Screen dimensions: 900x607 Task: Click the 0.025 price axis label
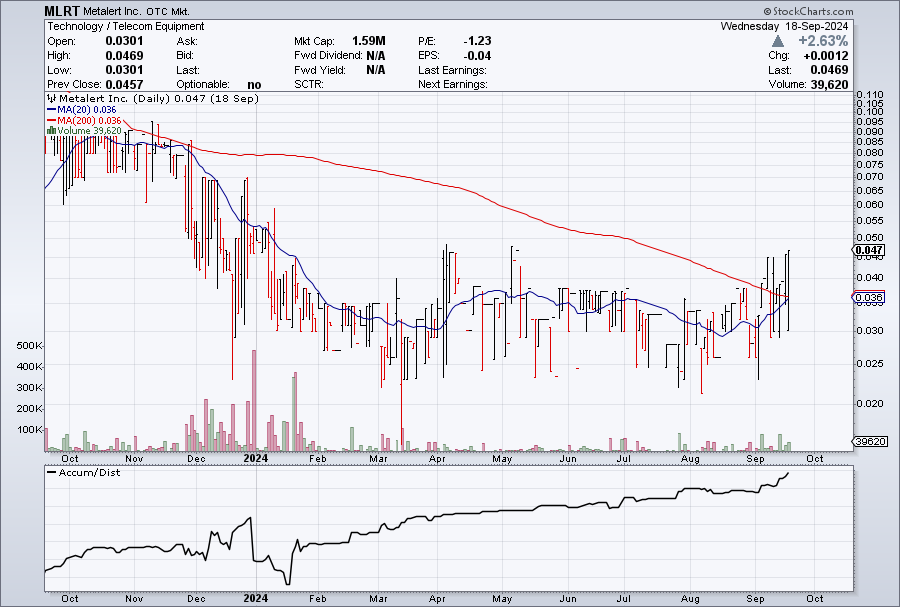(870, 364)
